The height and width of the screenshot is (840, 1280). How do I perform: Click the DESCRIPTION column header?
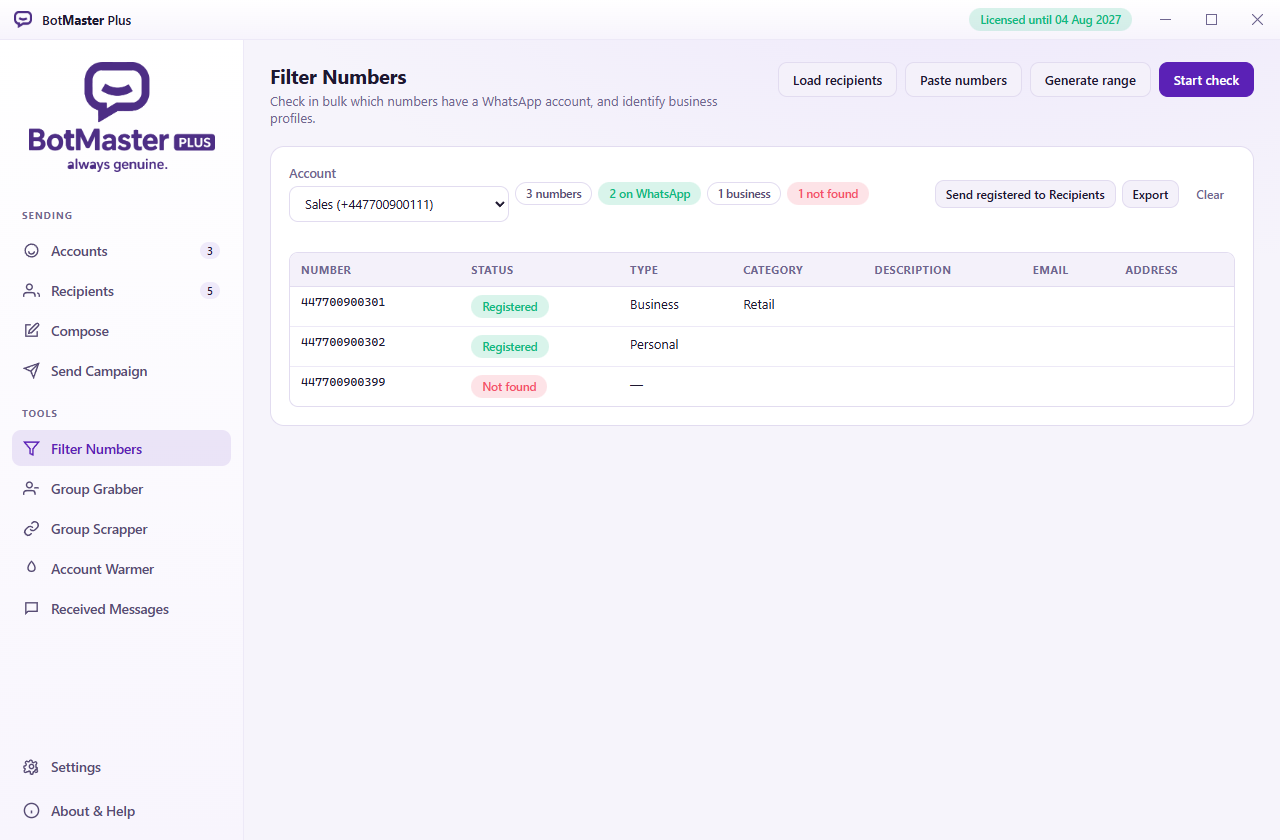tap(913, 270)
